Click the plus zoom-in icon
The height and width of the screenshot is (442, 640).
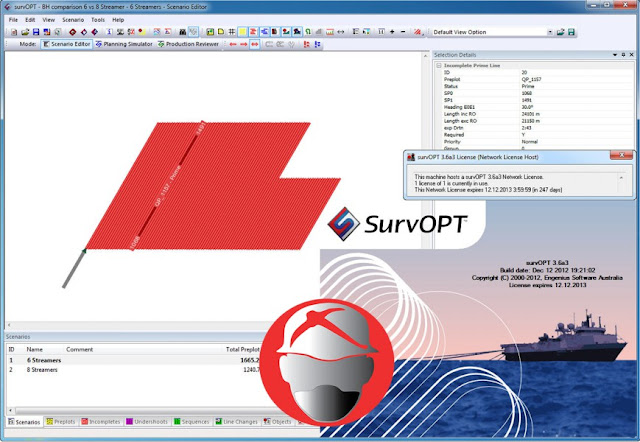pos(392,32)
